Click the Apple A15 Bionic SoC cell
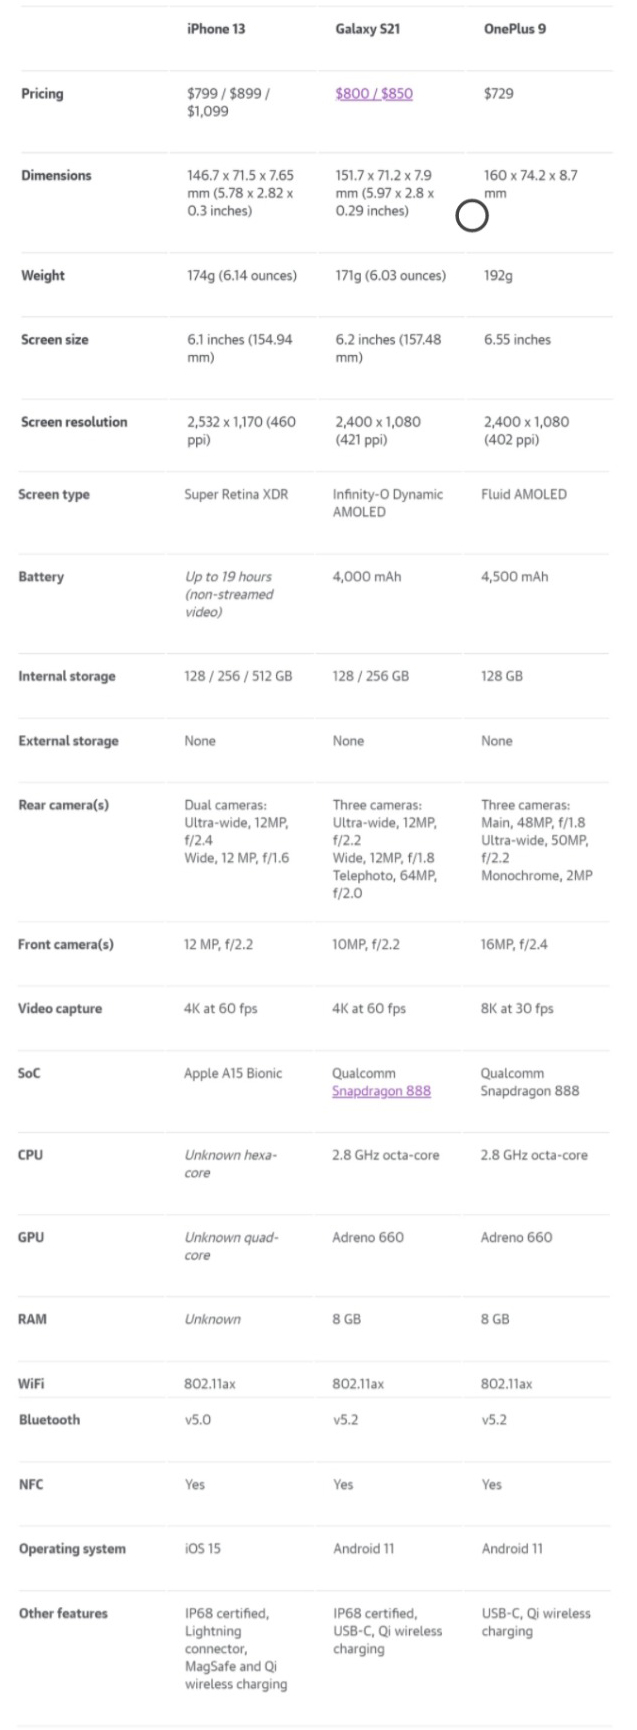This screenshot has height=1730, width=637. click(233, 1073)
